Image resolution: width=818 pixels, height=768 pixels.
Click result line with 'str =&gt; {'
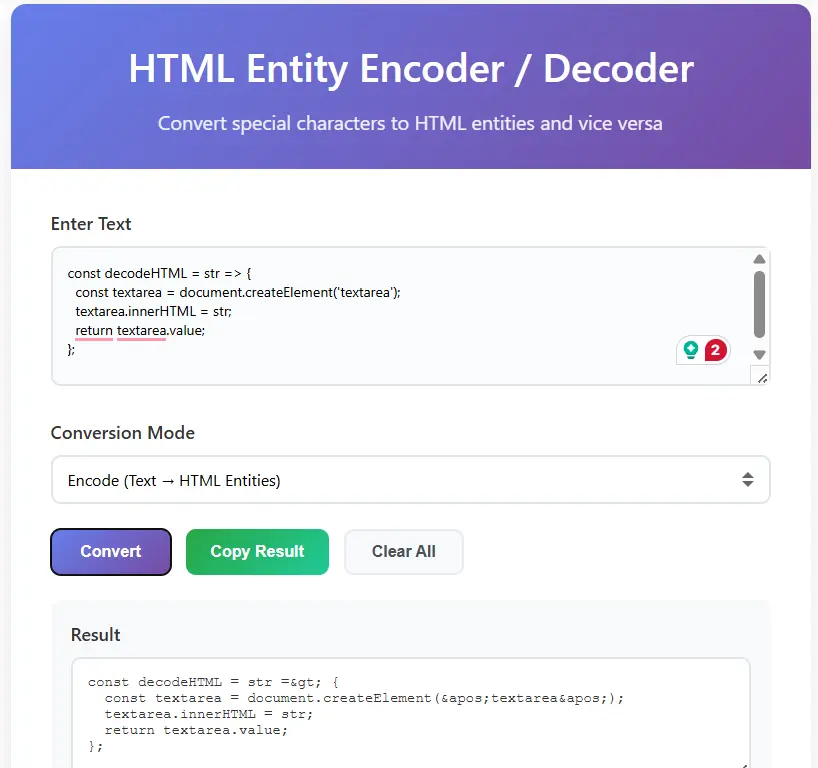pos(213,682)
